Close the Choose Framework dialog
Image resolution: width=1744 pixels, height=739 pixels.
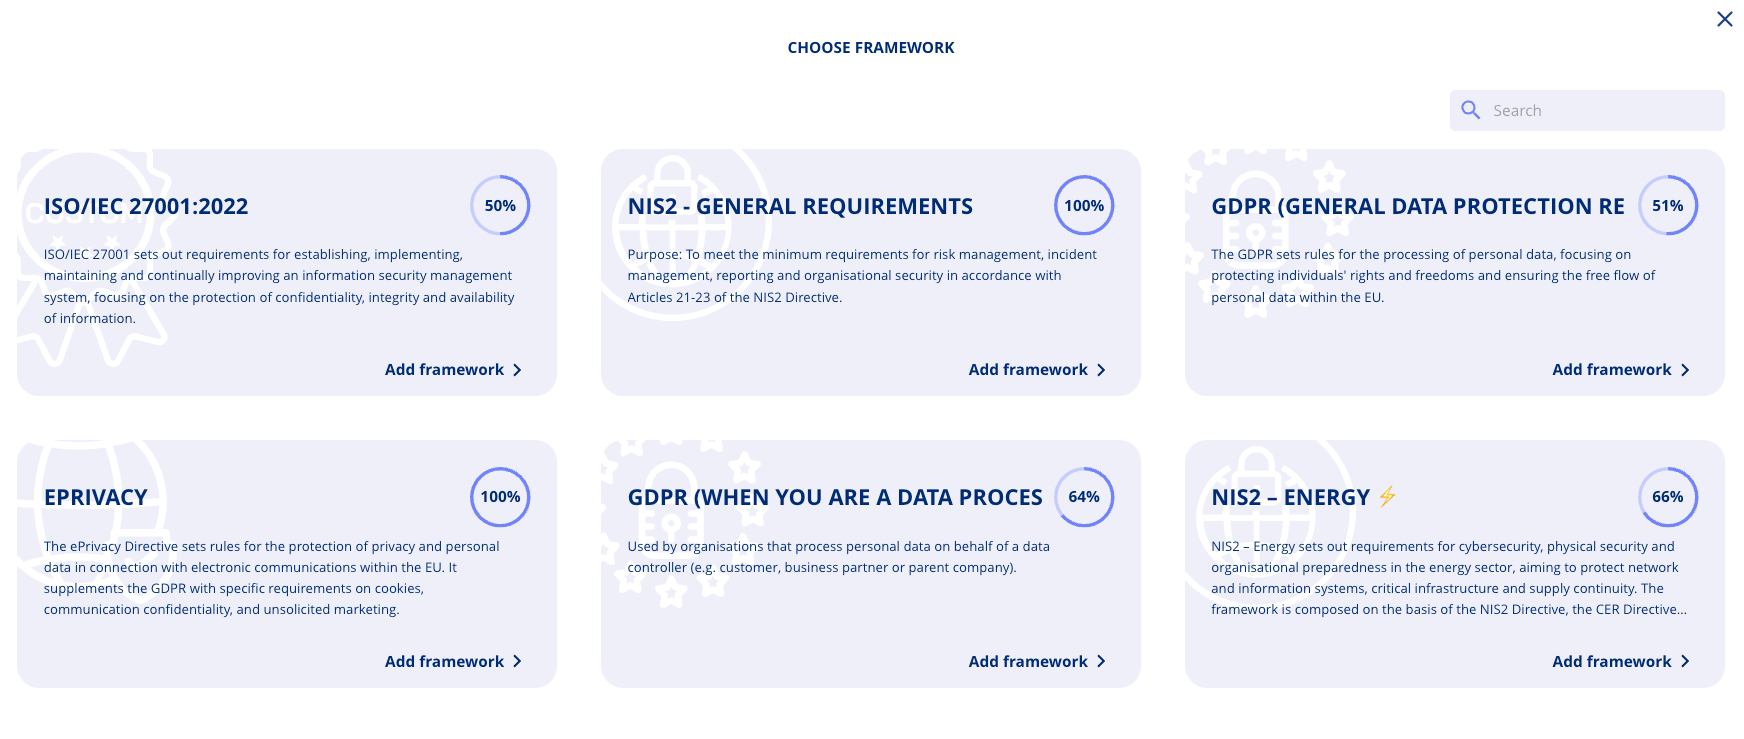pyautogui.click(x=1725, y=19)
